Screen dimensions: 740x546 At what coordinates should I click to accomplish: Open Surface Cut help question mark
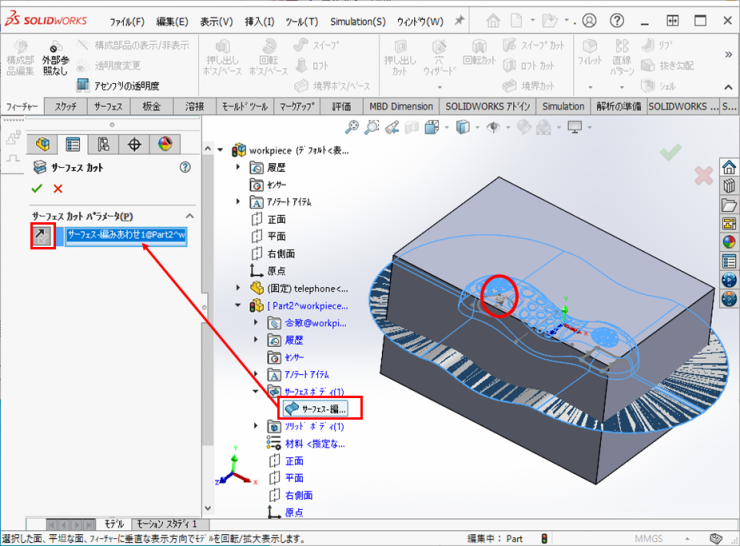[184, 168]
